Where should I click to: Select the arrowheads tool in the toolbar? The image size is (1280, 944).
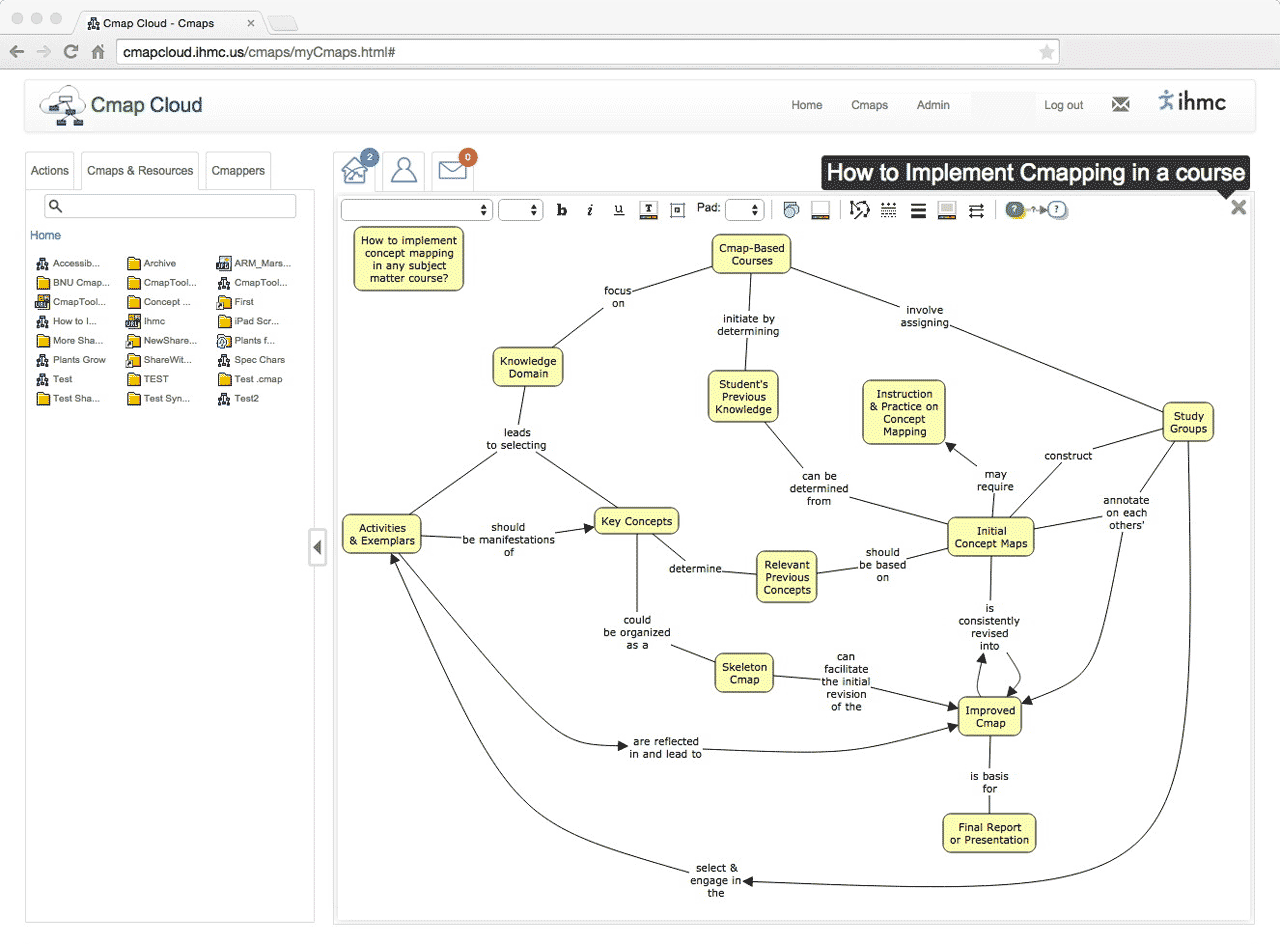point(977,210)
